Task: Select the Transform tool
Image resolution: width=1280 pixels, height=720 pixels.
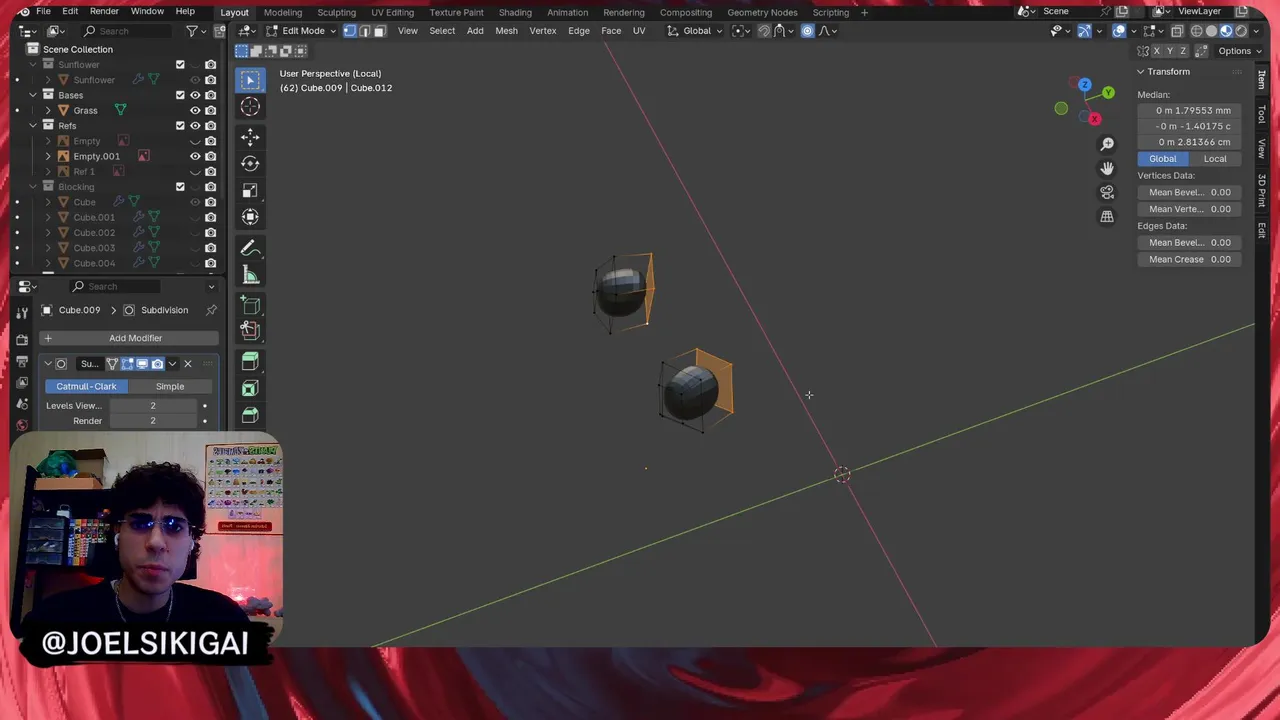Action: pos(250,217)
